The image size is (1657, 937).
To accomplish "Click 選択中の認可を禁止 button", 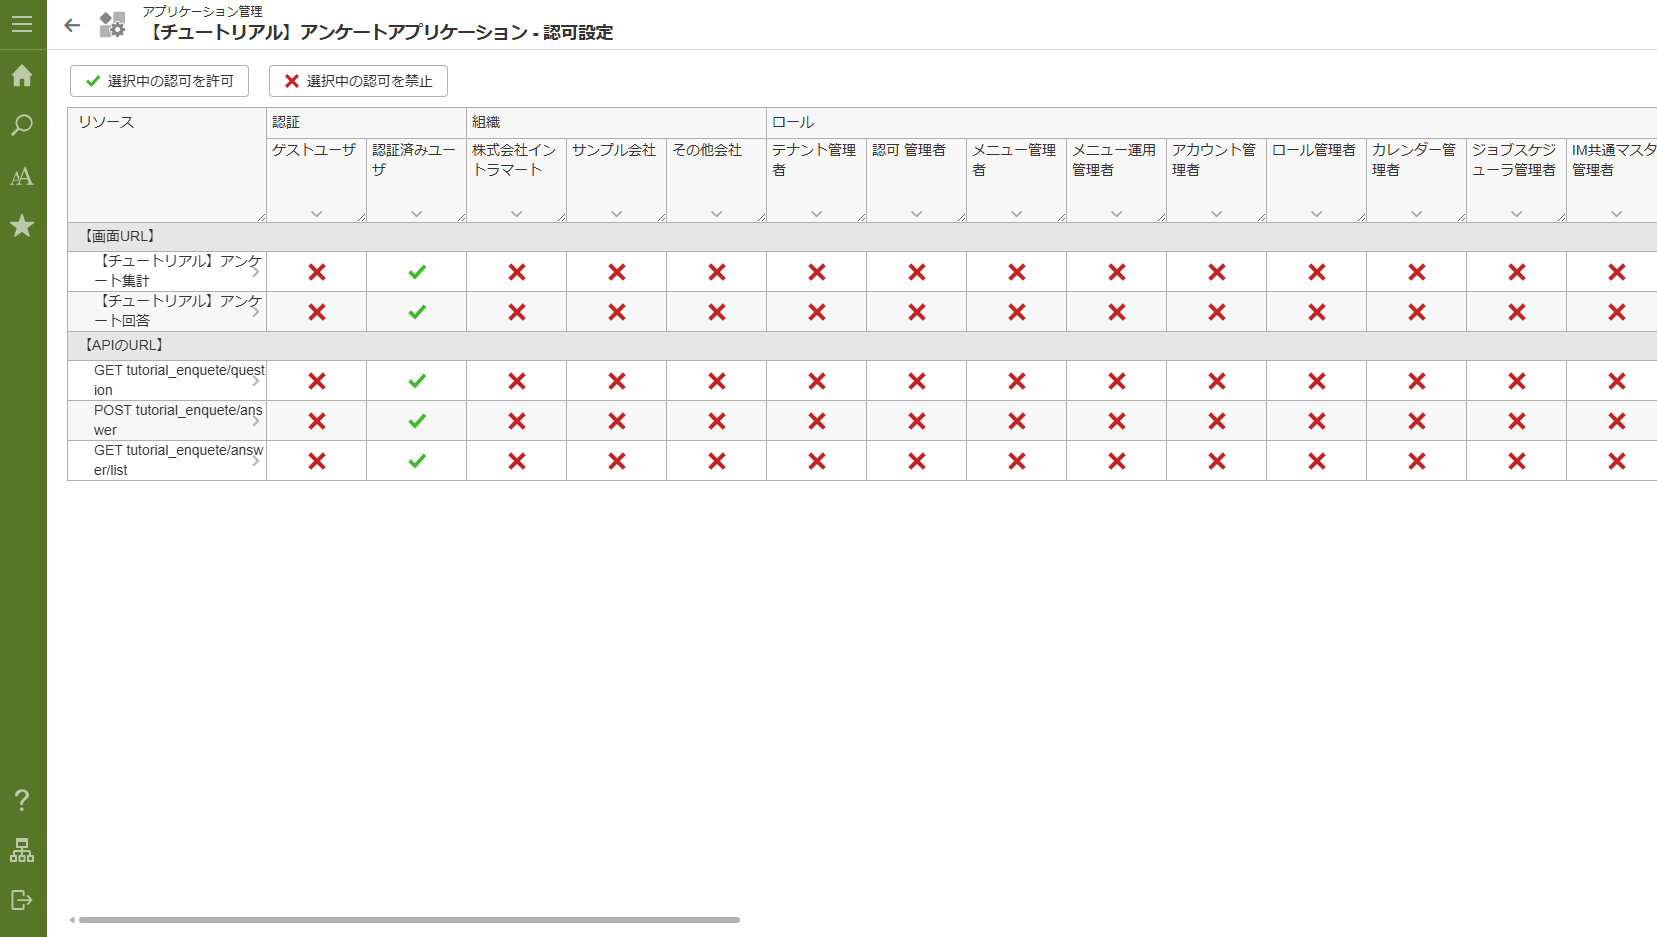I will tap(358, 81).
